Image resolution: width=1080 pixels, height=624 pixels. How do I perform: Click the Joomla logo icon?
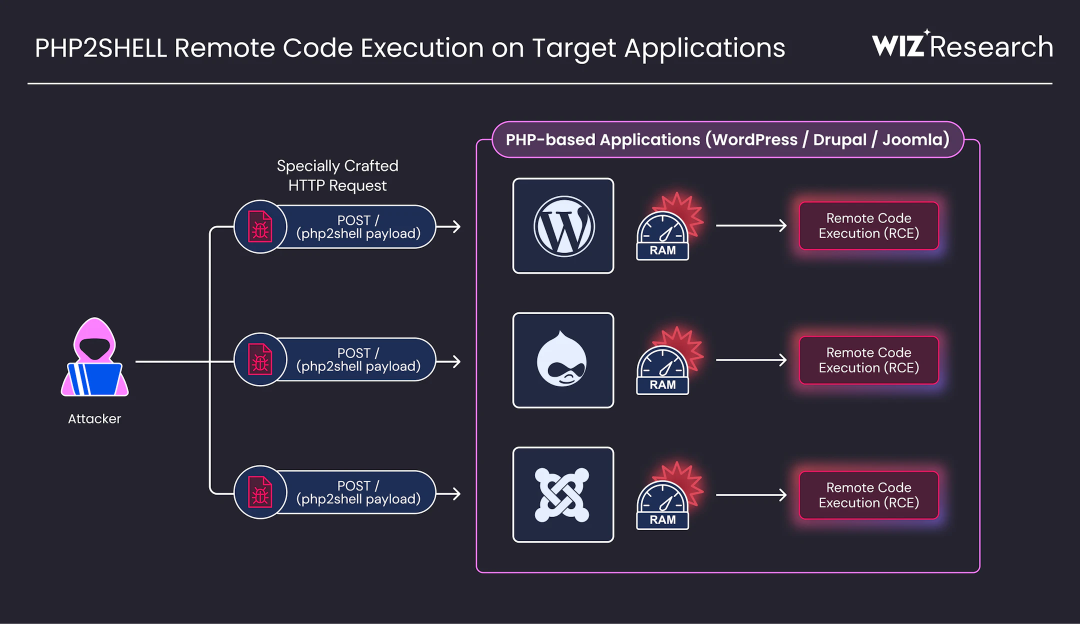(x=563, y=495)
